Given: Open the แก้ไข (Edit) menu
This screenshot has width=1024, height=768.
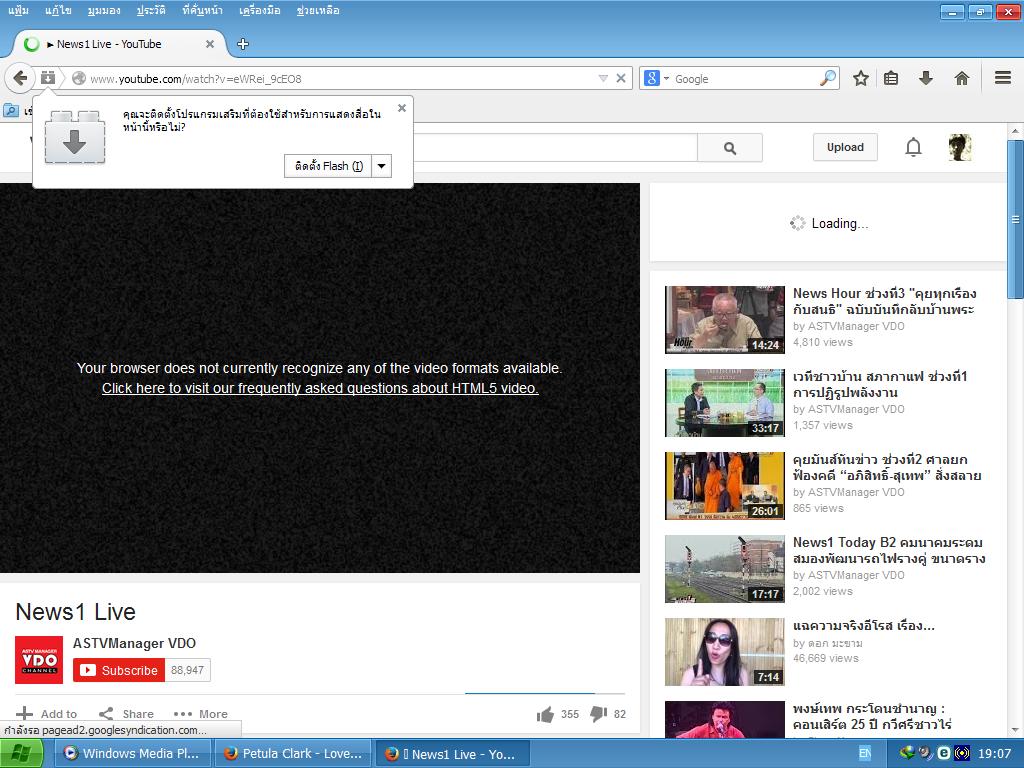Looking at the screenshot, I should [x=58, y=10].
